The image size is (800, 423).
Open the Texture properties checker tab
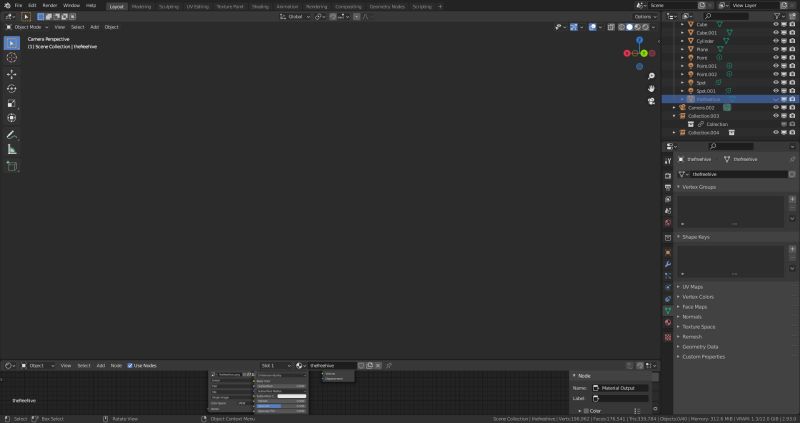tap(668, 337)
